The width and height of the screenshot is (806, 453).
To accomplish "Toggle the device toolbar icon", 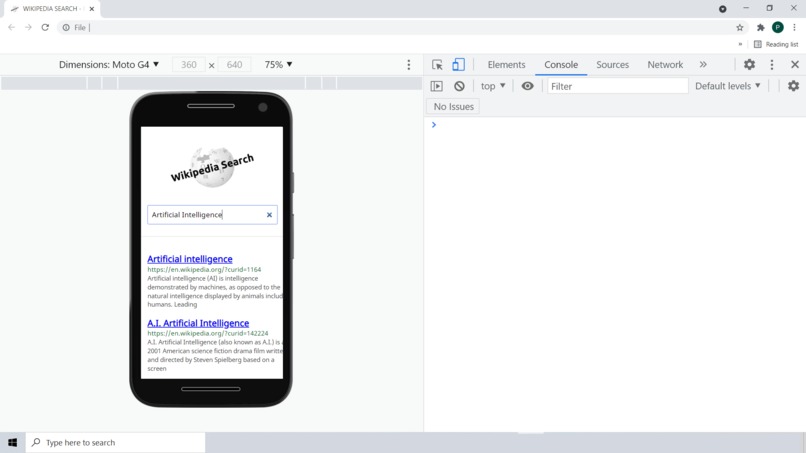I will (x=458, y=65).
